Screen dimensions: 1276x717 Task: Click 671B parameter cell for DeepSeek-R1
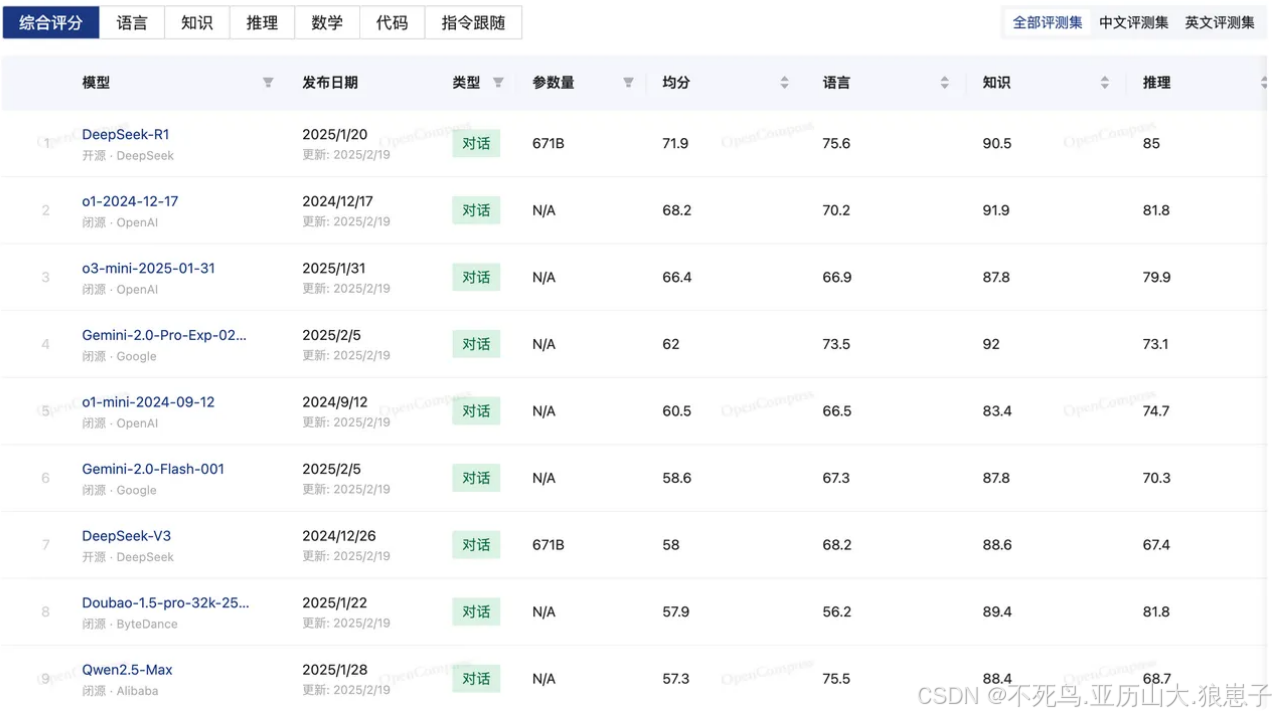pyautogui.click(x=548, y=144)
